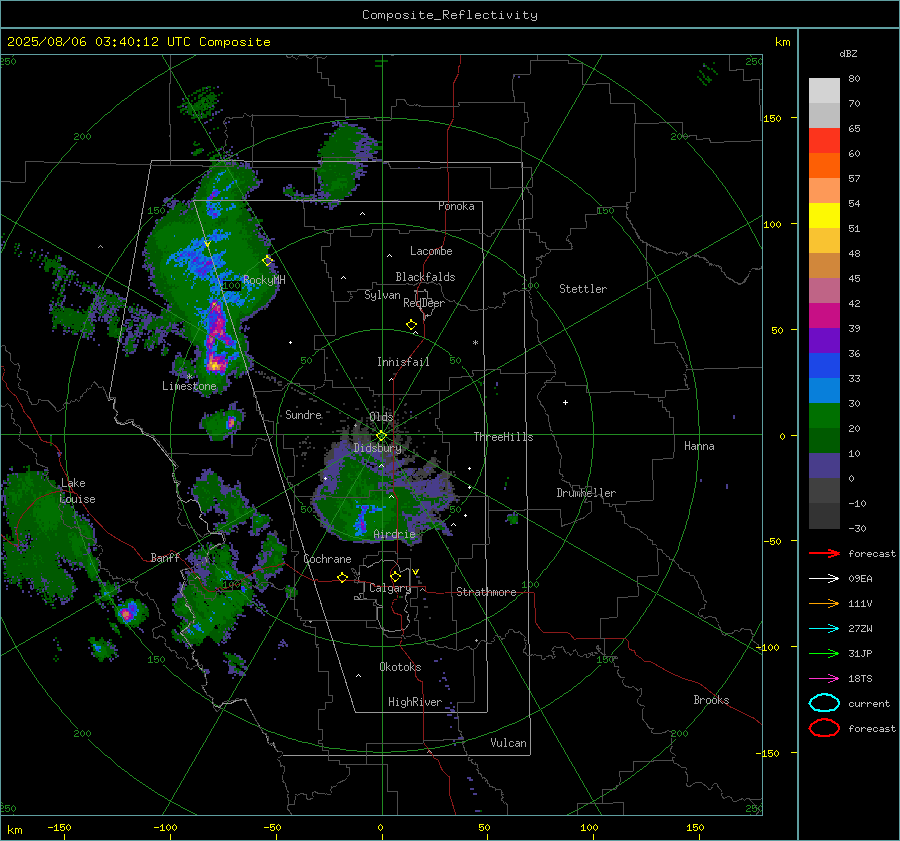Click the red 60-65 dBZ swatch
The image size is (900, 841).
tap(824, 141)
